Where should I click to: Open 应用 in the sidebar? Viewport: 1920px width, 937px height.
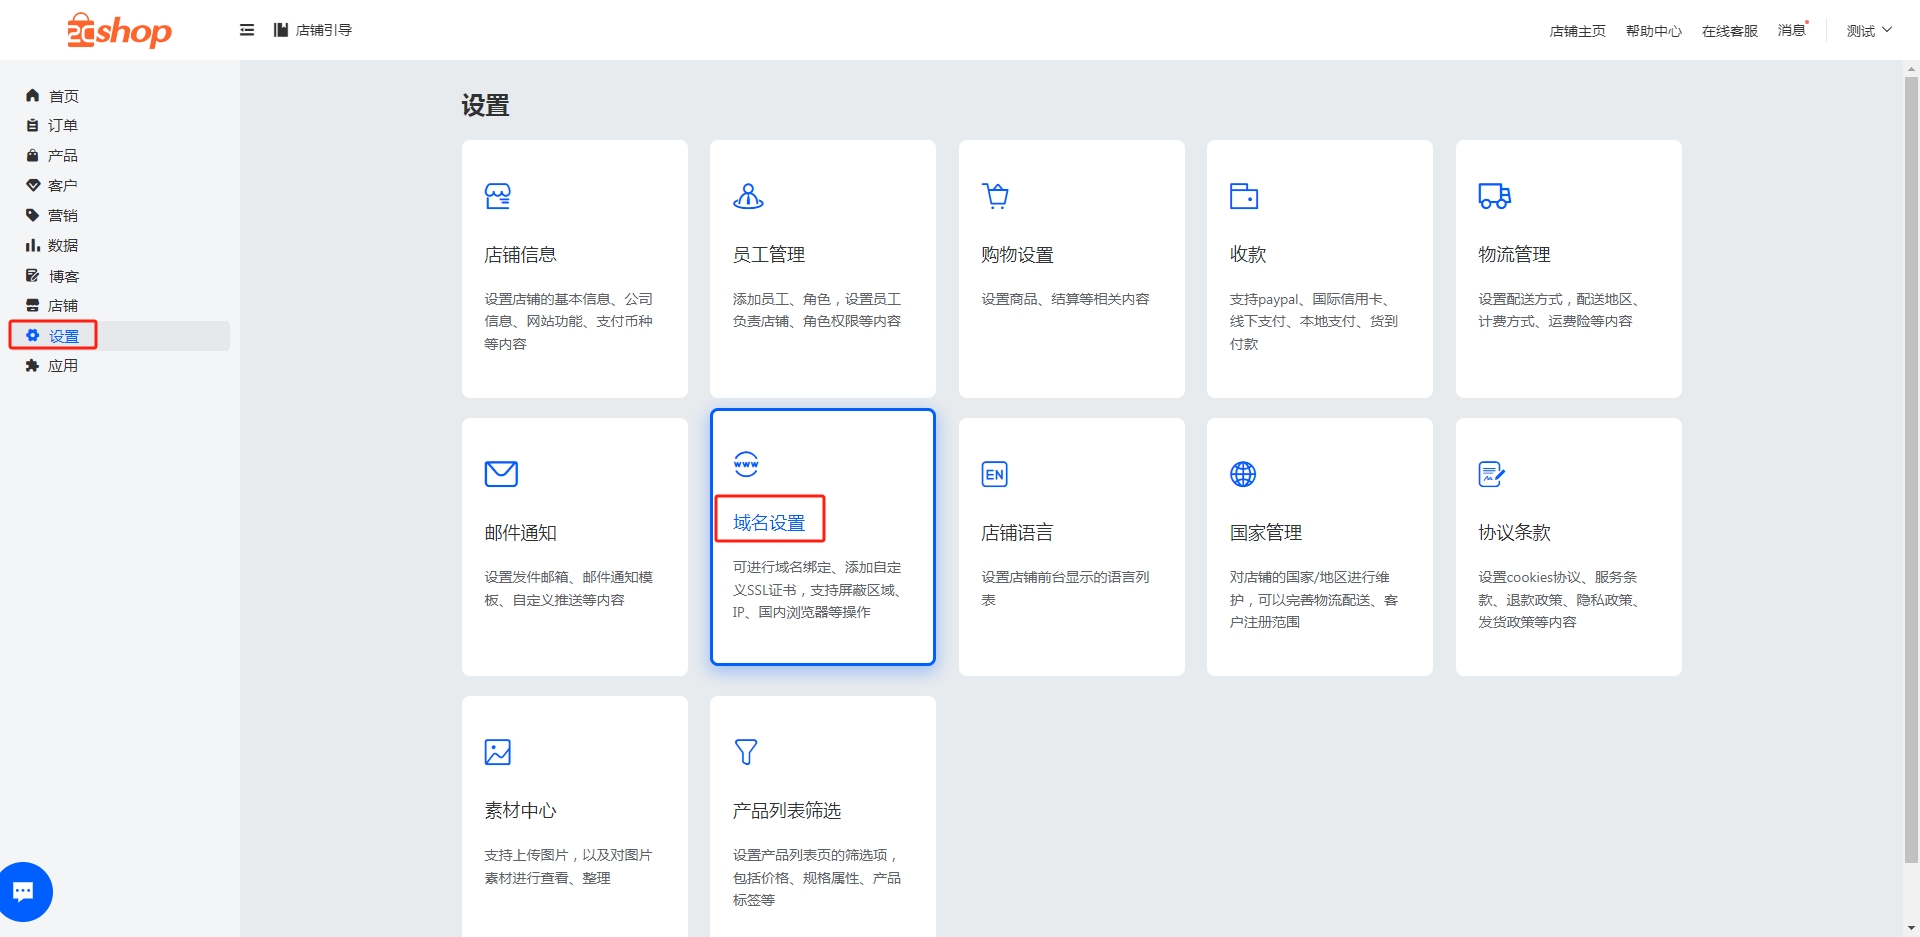pos(63,366)
